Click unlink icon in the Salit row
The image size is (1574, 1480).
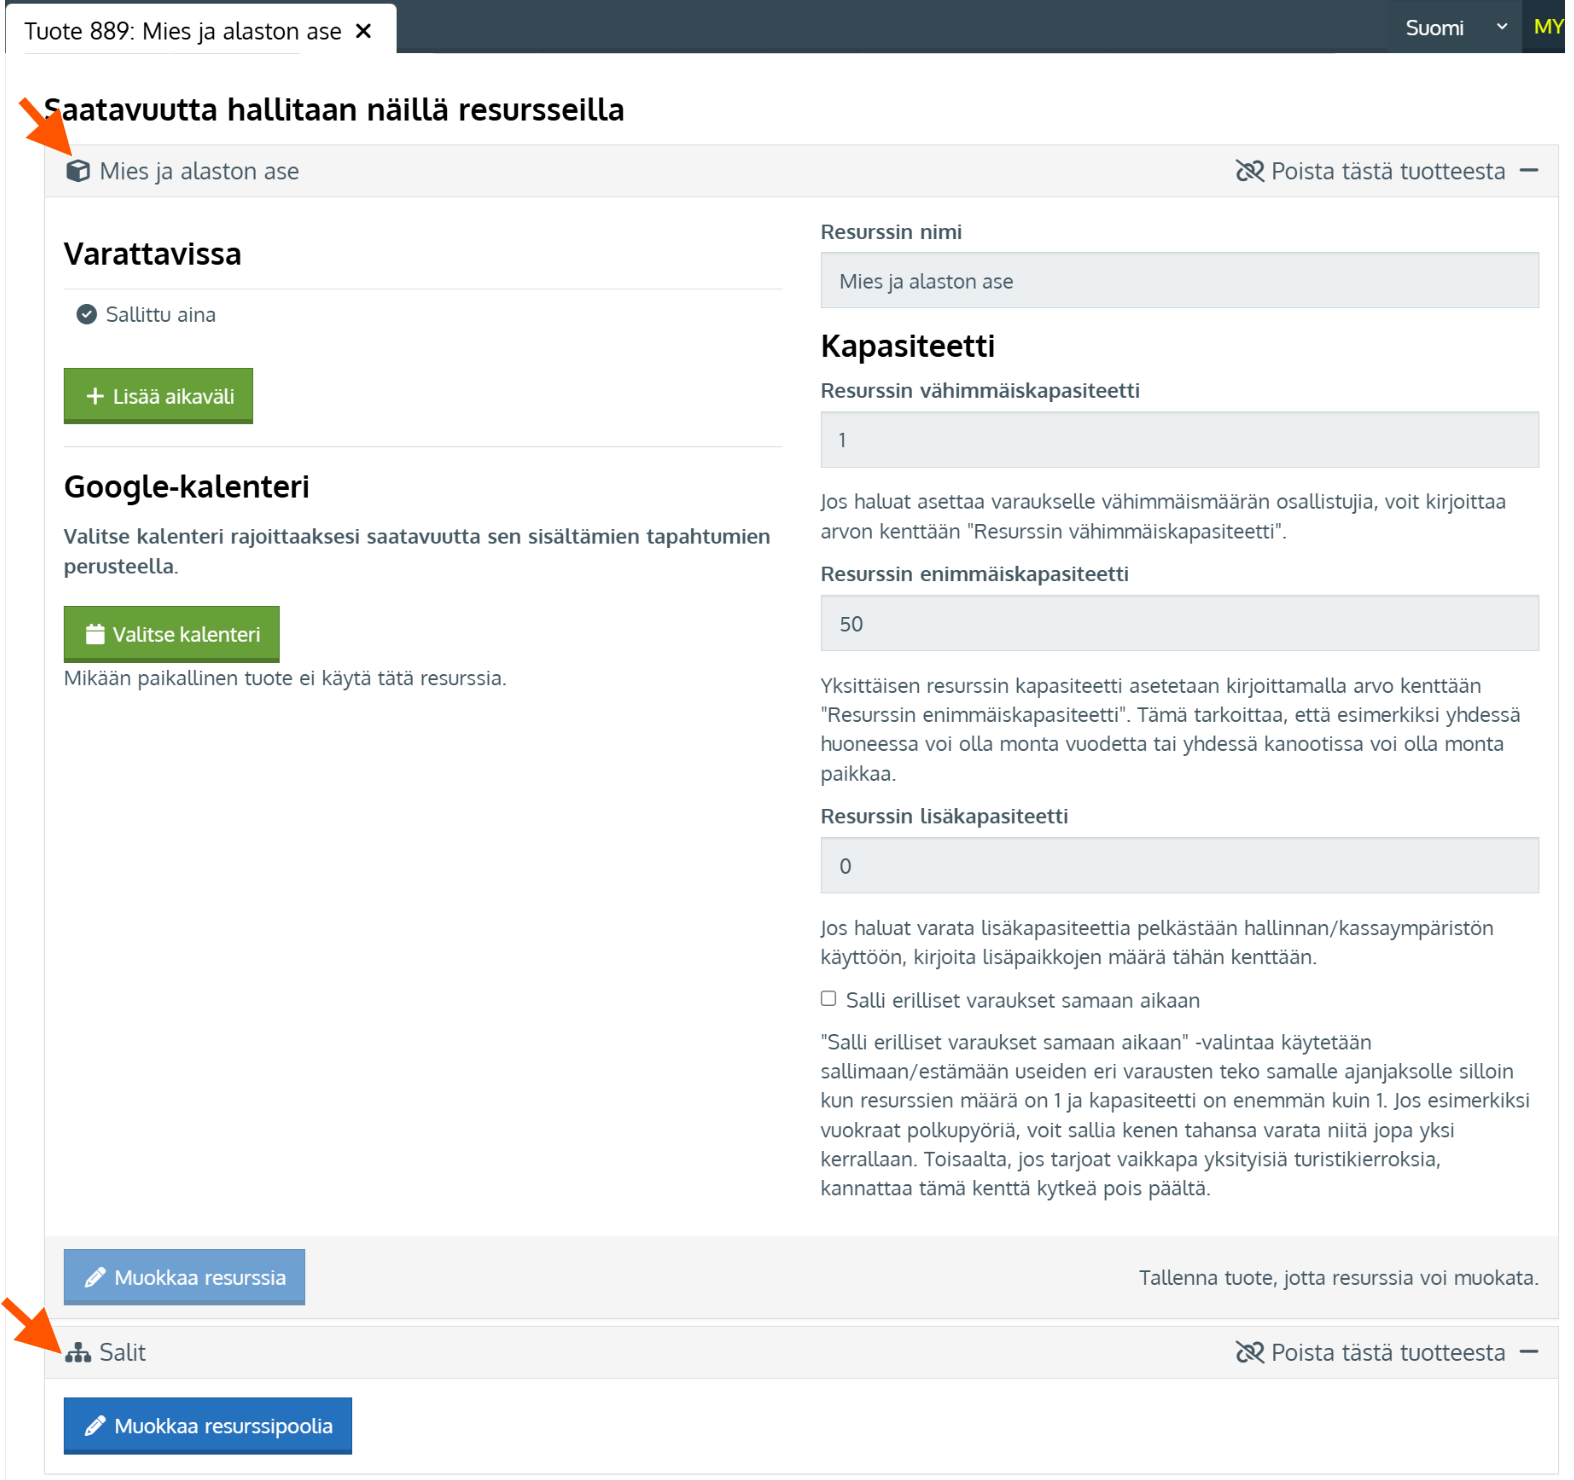click(1249, 1353)
